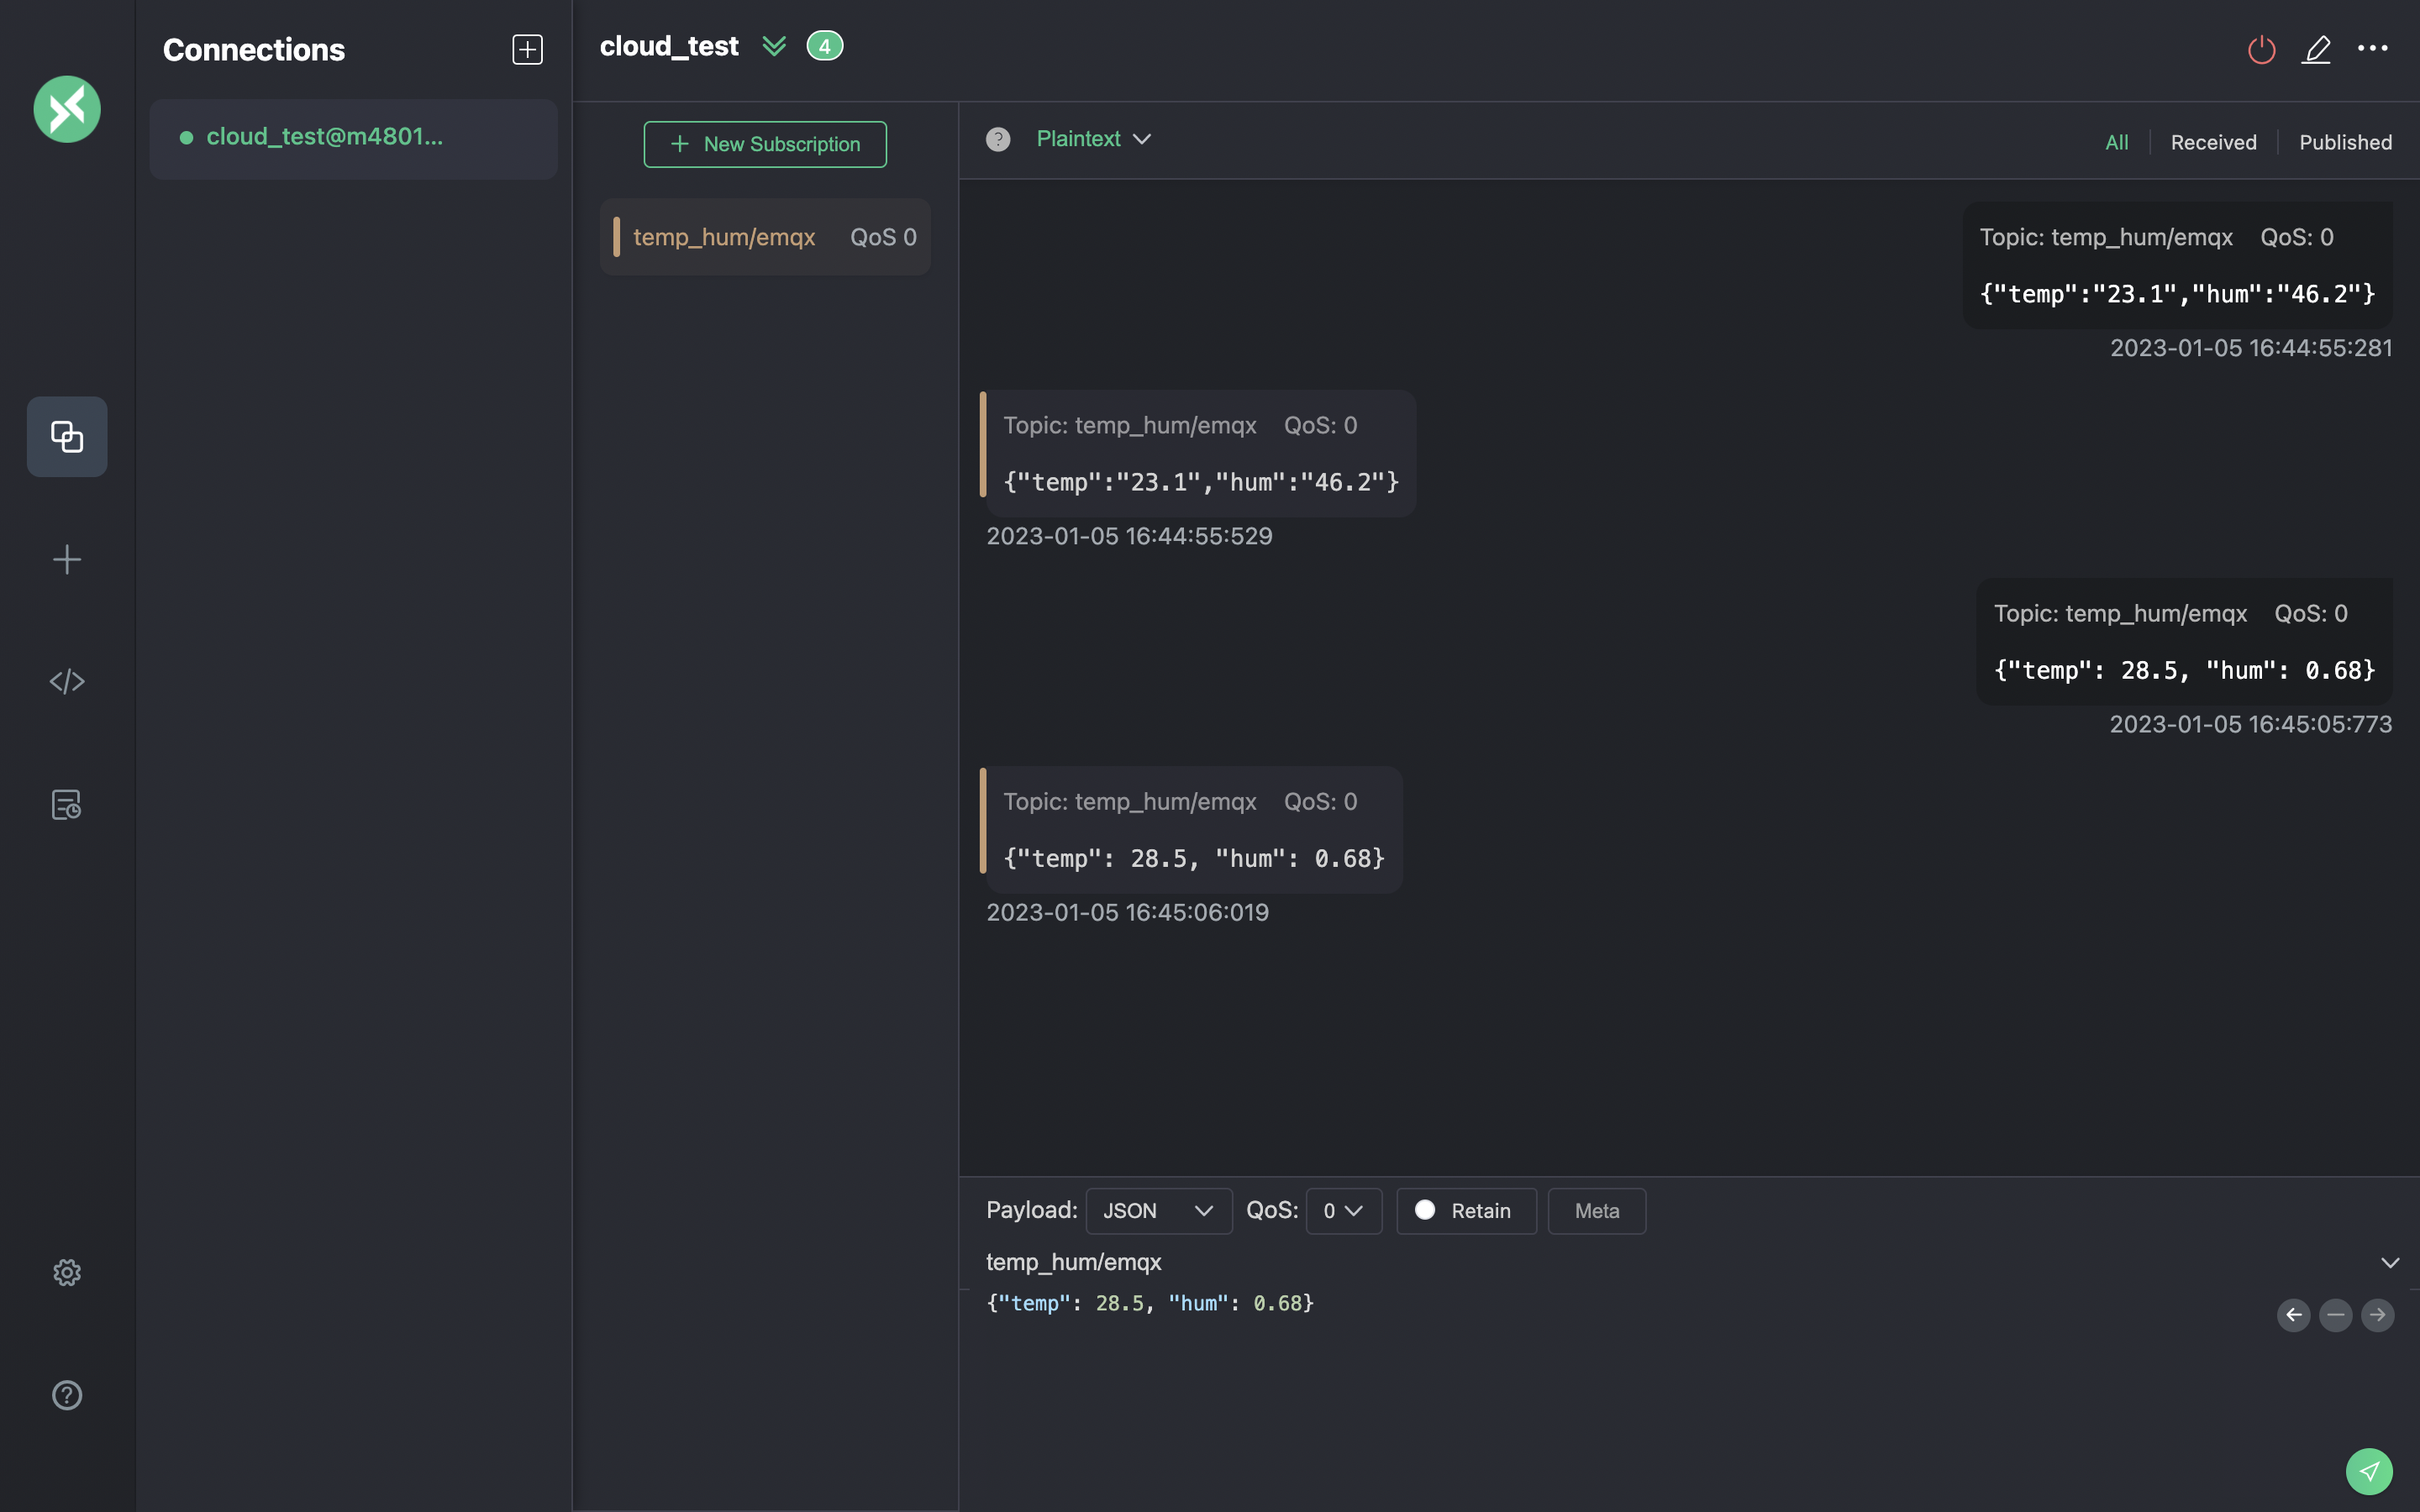Switch to the Received messages tab
This screenshot has height=1512, width=2420.
pos(2212,141)
